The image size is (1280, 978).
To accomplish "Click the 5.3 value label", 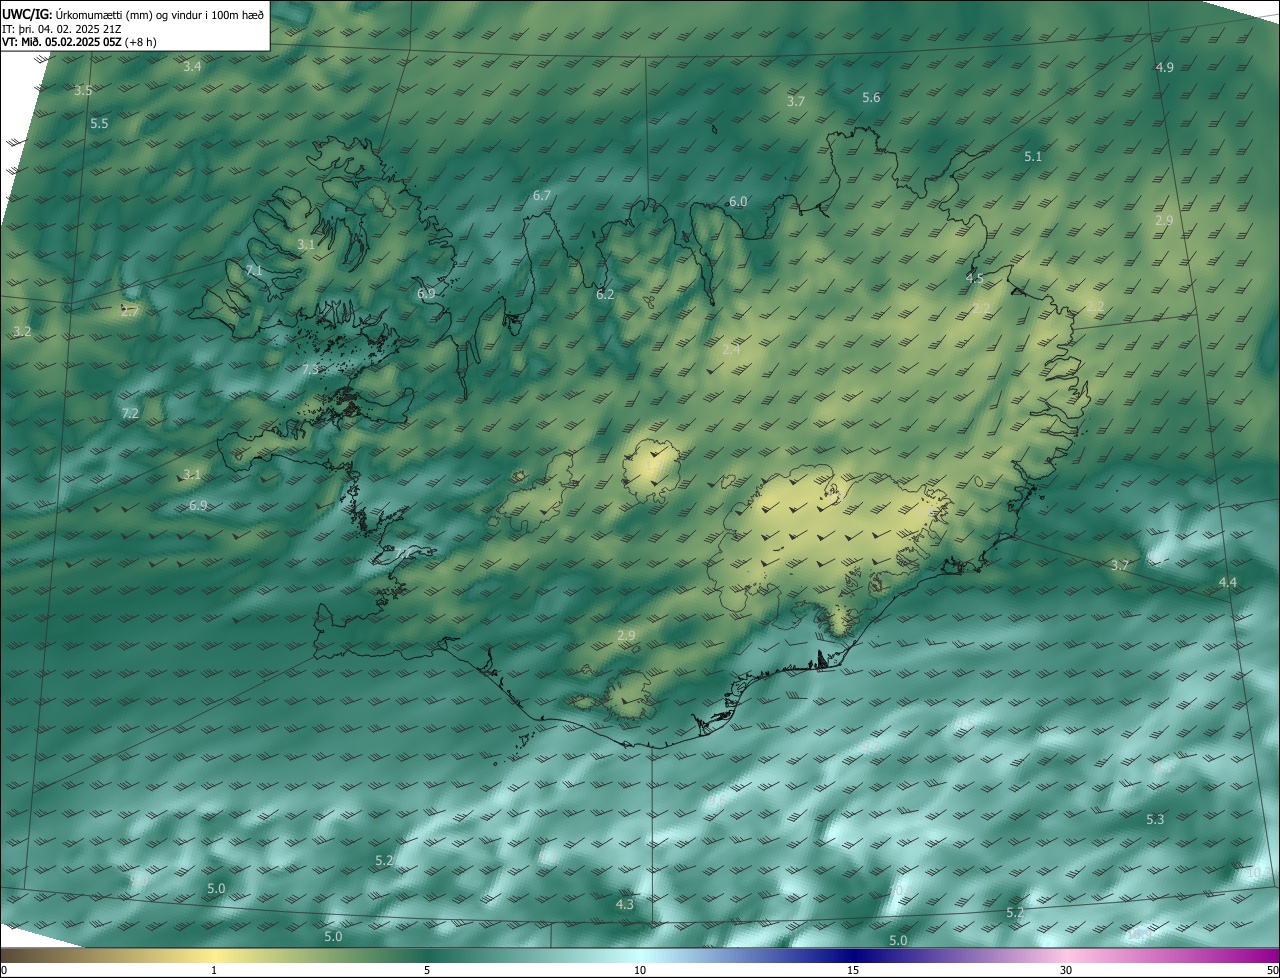I will [x=1155, y=819].
